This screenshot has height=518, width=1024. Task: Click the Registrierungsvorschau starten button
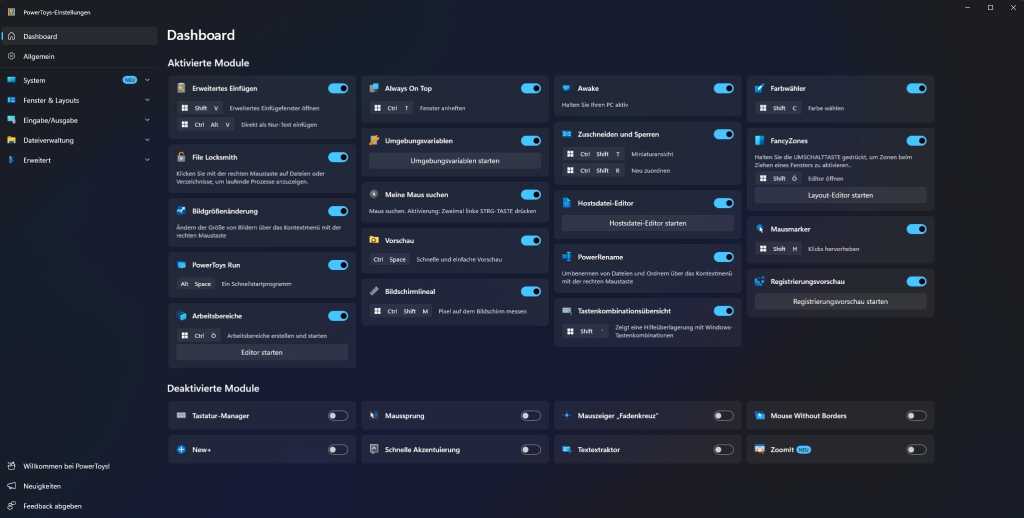pos(840,302)
